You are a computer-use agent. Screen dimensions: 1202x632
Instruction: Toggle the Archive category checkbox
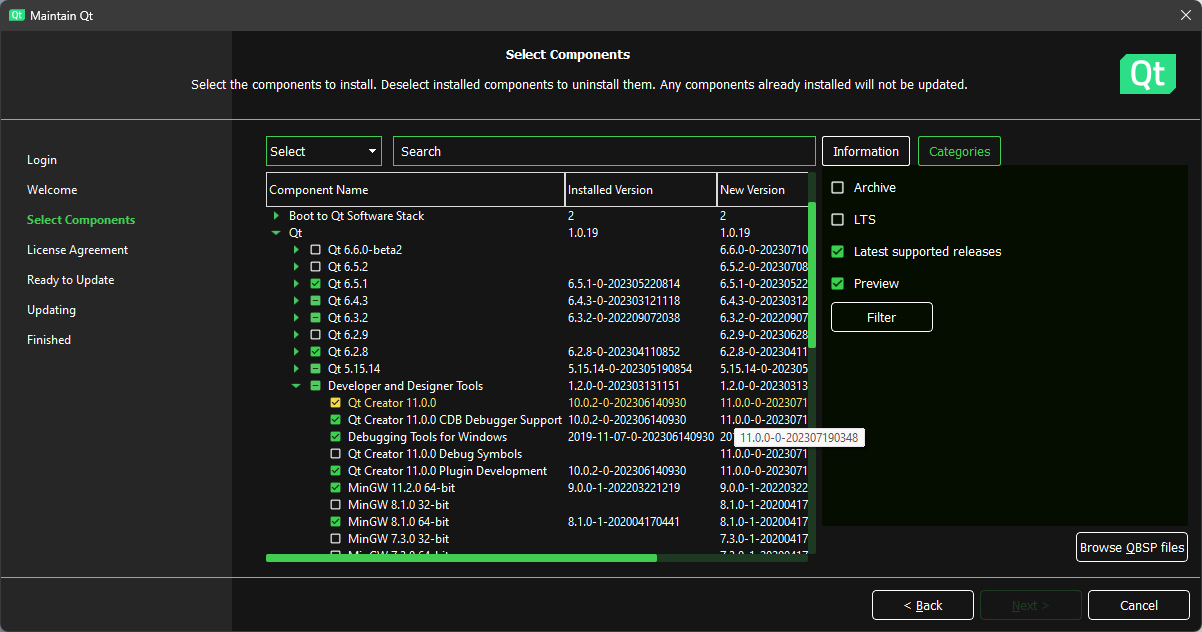(838, 188)
